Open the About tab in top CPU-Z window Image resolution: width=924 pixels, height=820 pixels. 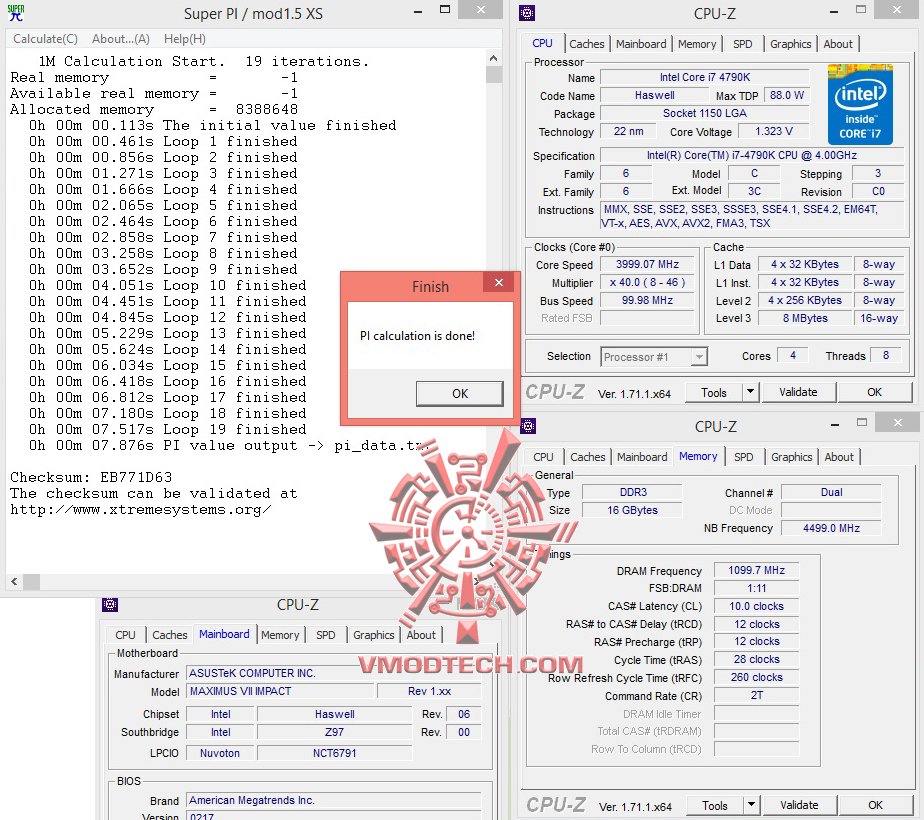click(x=838, y=44)
